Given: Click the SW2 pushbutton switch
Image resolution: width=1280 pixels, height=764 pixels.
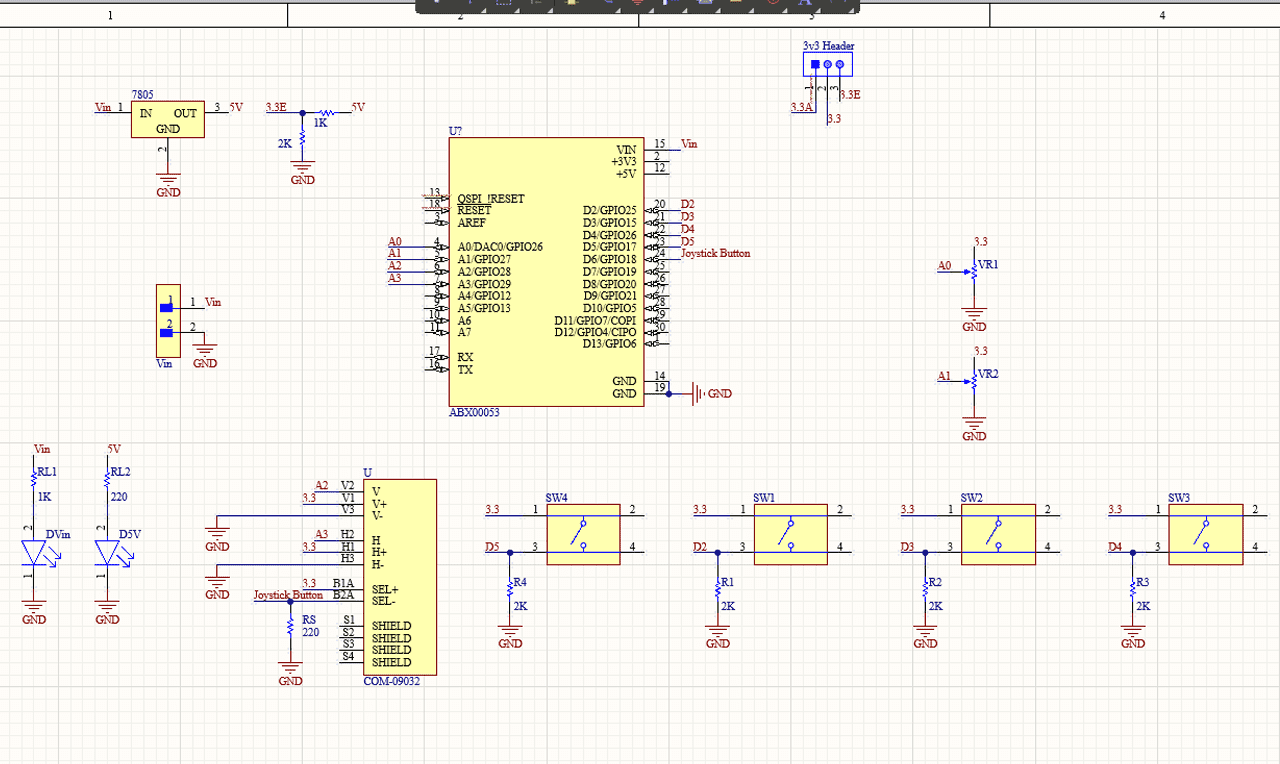Looking at the screenshot, I should (997, 534).
